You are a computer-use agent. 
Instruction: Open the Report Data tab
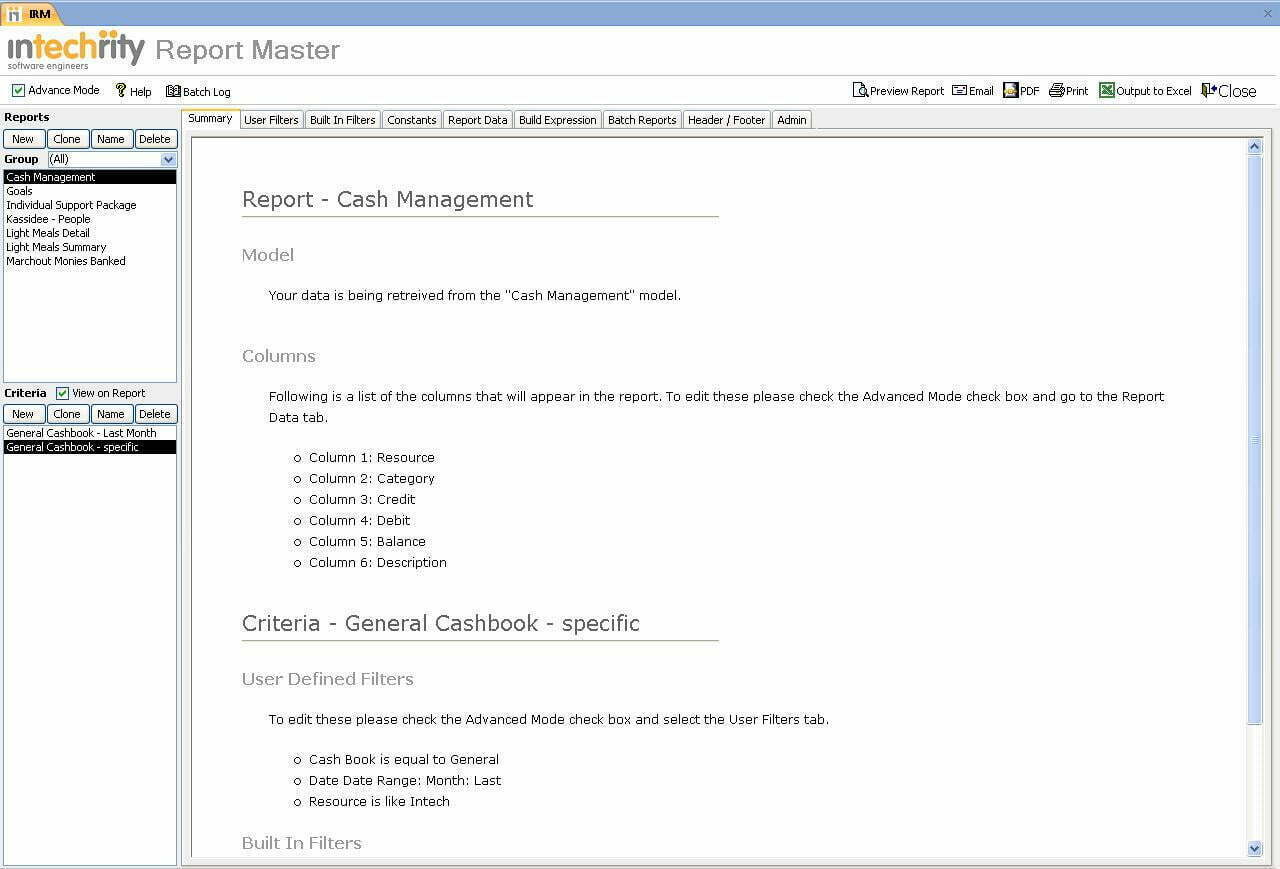(x=477, y=120)
